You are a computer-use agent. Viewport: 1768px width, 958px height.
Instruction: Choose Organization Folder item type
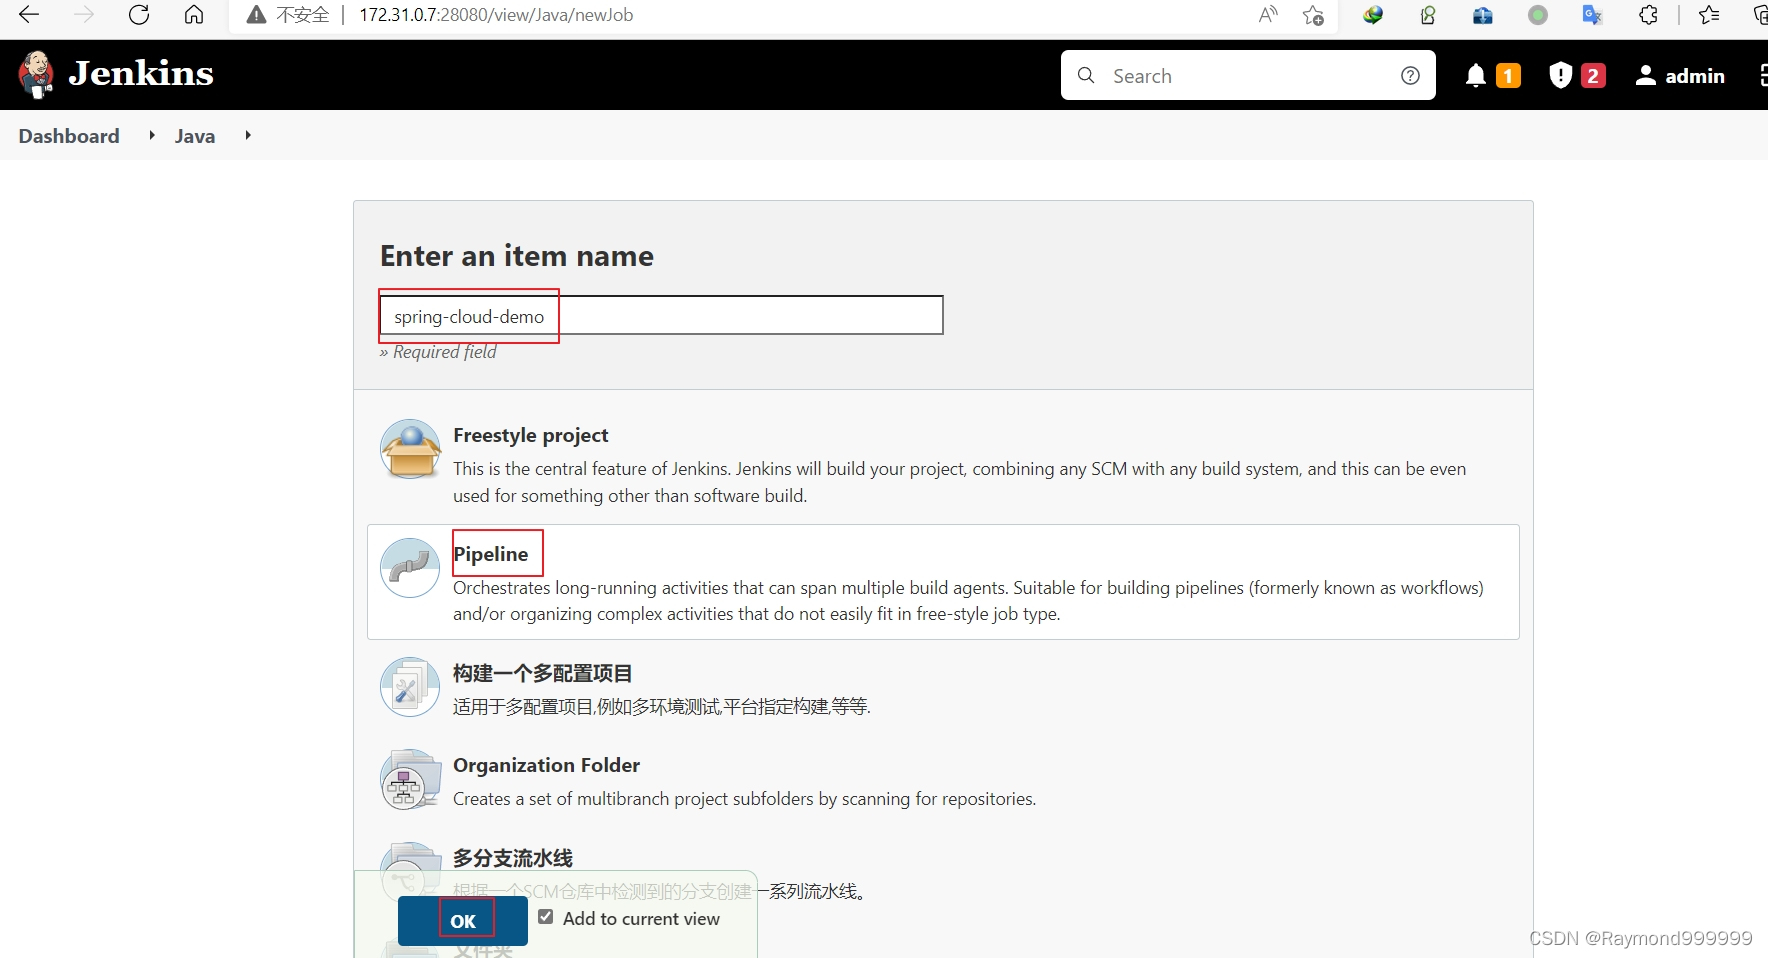coord(546,765)
